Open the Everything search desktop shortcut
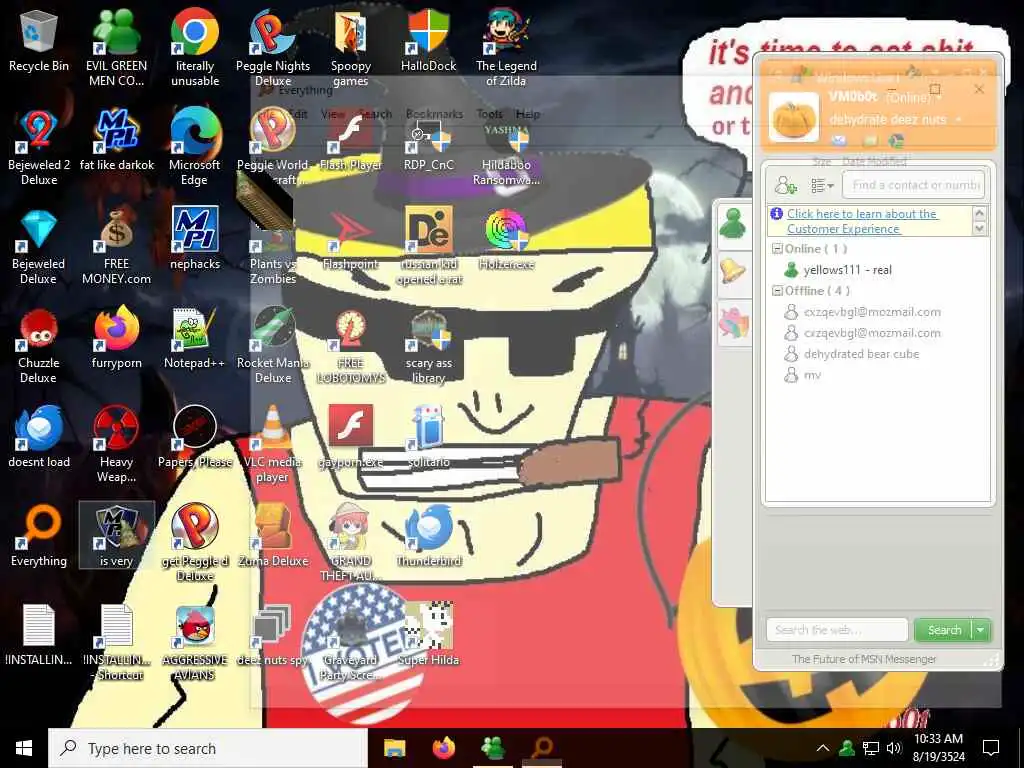The height and width of the screenshot is (768, 1024). pos(39,537)
